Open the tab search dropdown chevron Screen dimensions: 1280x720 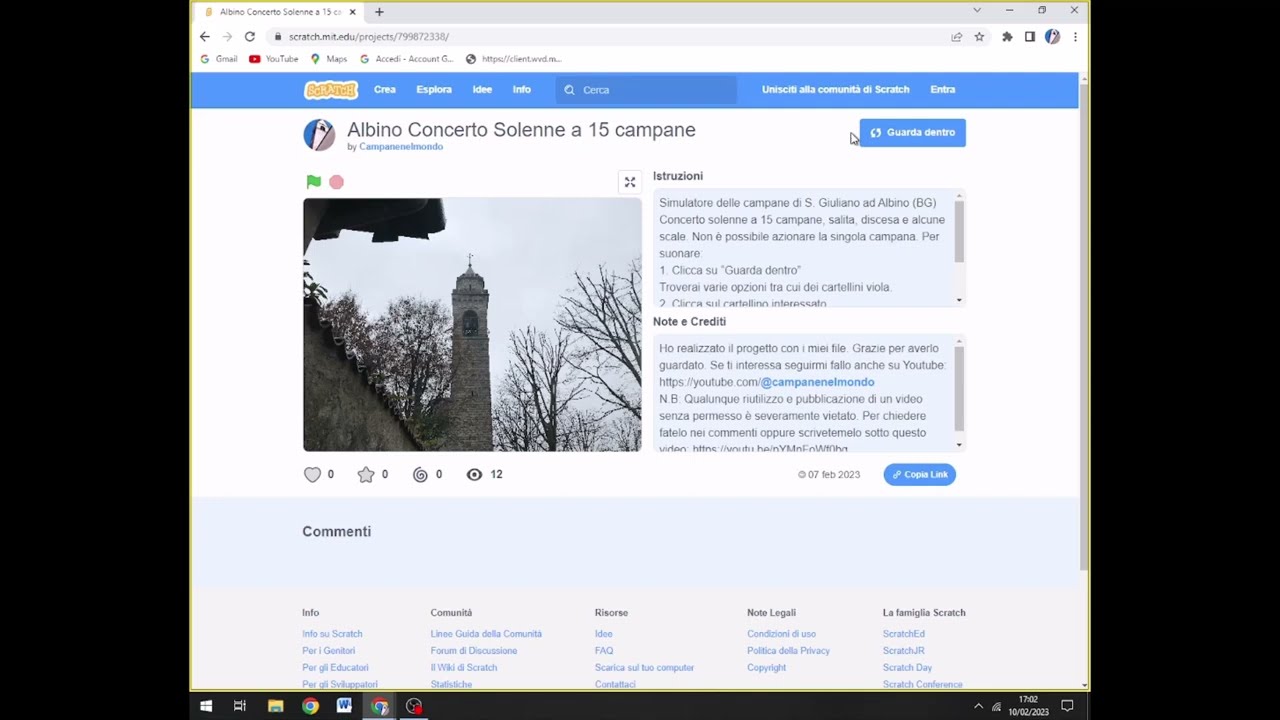(x=977, y=10)
